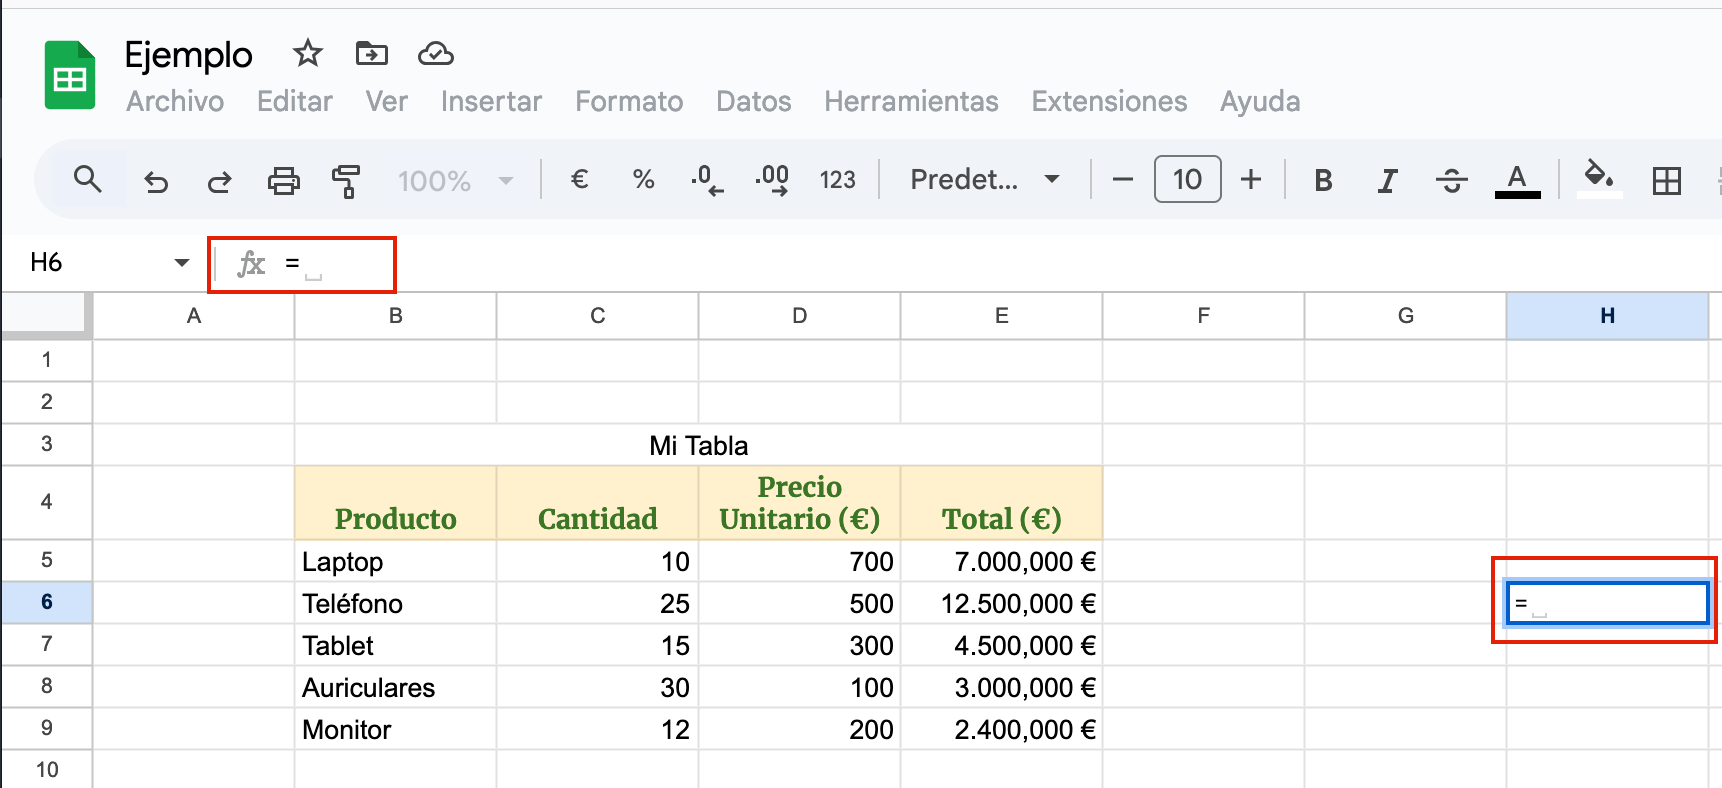Image resolution: width=1722 pixels, height=788 pixels.
Task: Select the 'Total (€)' header cell
Action: tap(1002, 503)
